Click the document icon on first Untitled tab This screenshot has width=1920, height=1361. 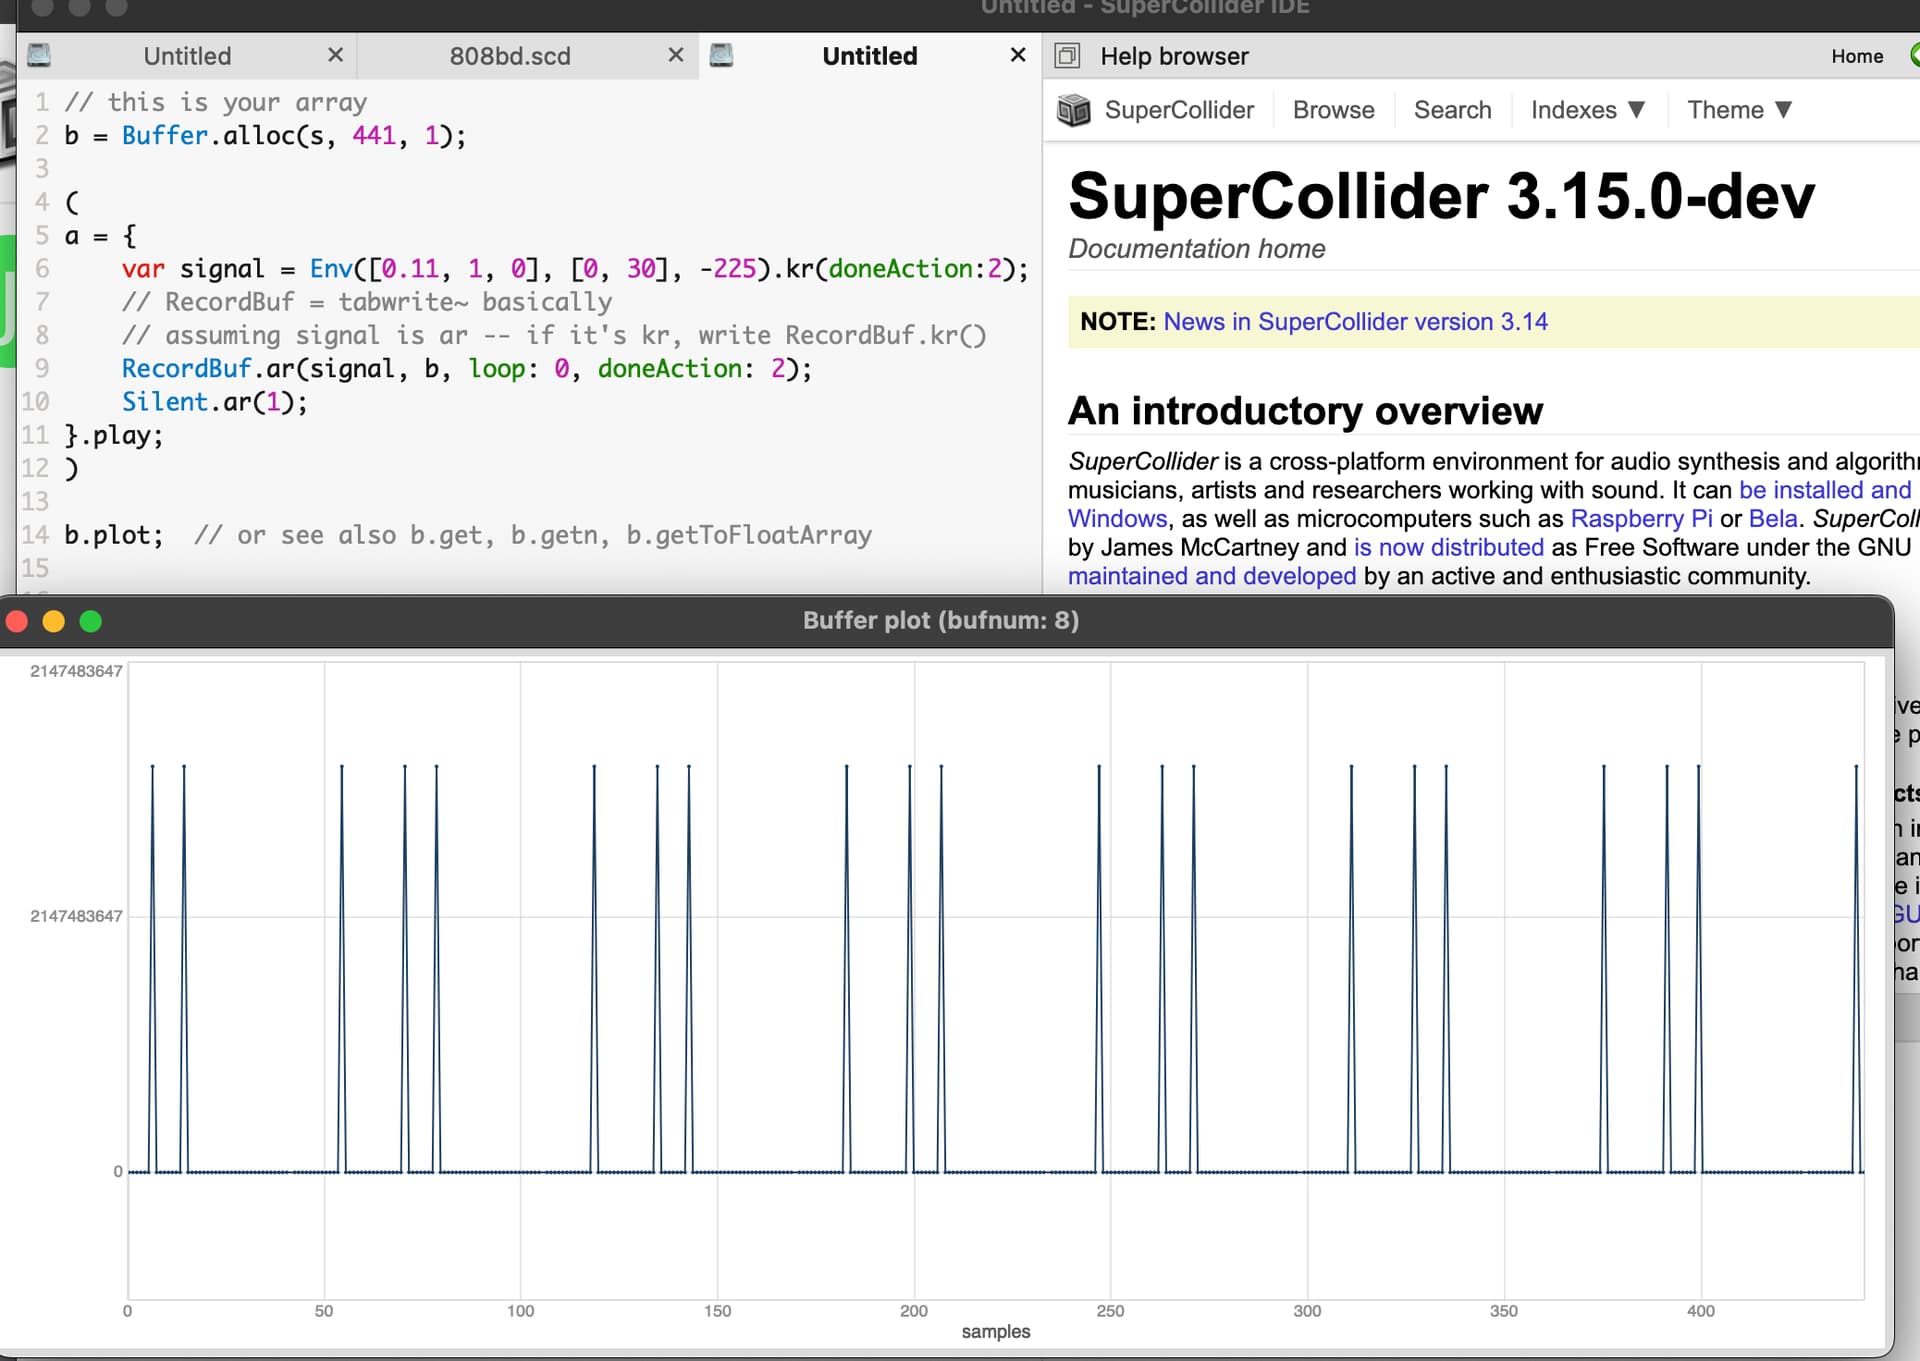tap(39, 55)
